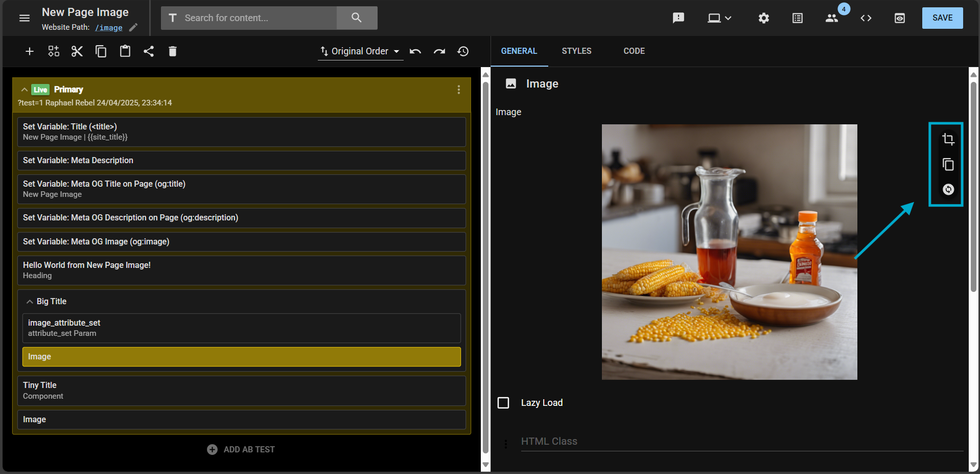Select the Tiny Title Component row
The width and height of the screenshot is (980, 474).
click(x=244, y=390)
